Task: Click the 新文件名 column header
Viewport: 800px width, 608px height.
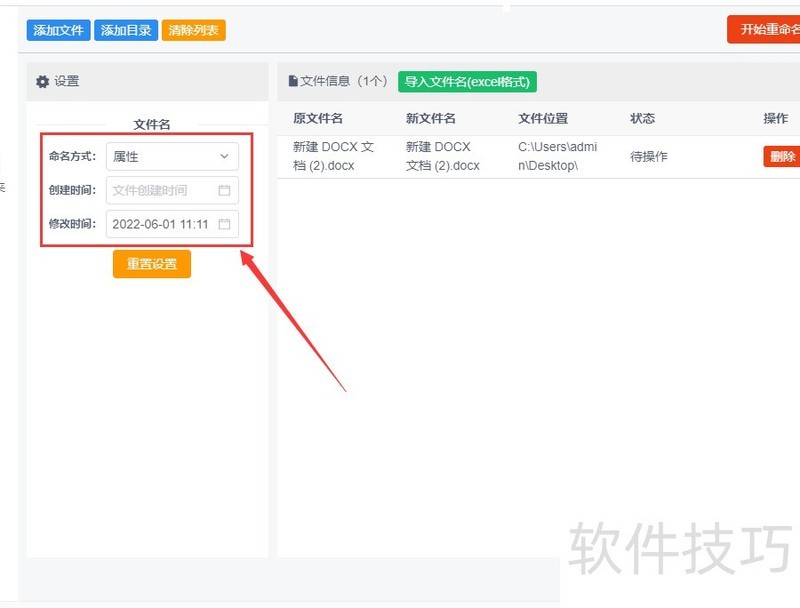Action: [431, 118]
